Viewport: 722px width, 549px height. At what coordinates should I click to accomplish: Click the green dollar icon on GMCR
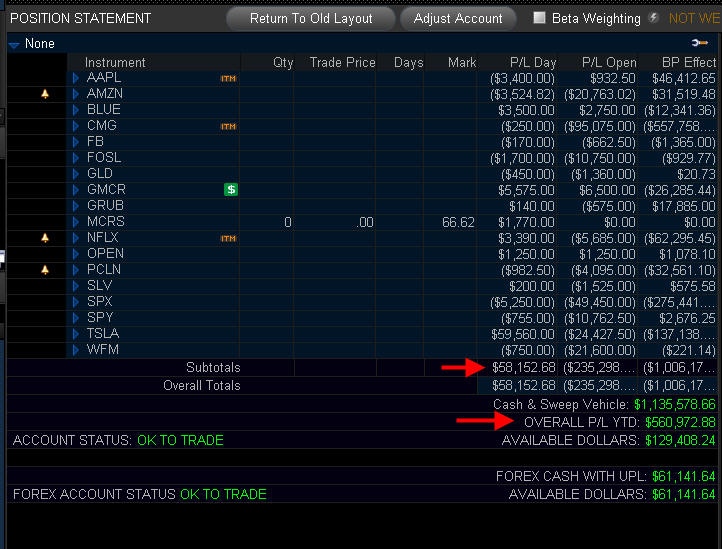pos(231,190)
